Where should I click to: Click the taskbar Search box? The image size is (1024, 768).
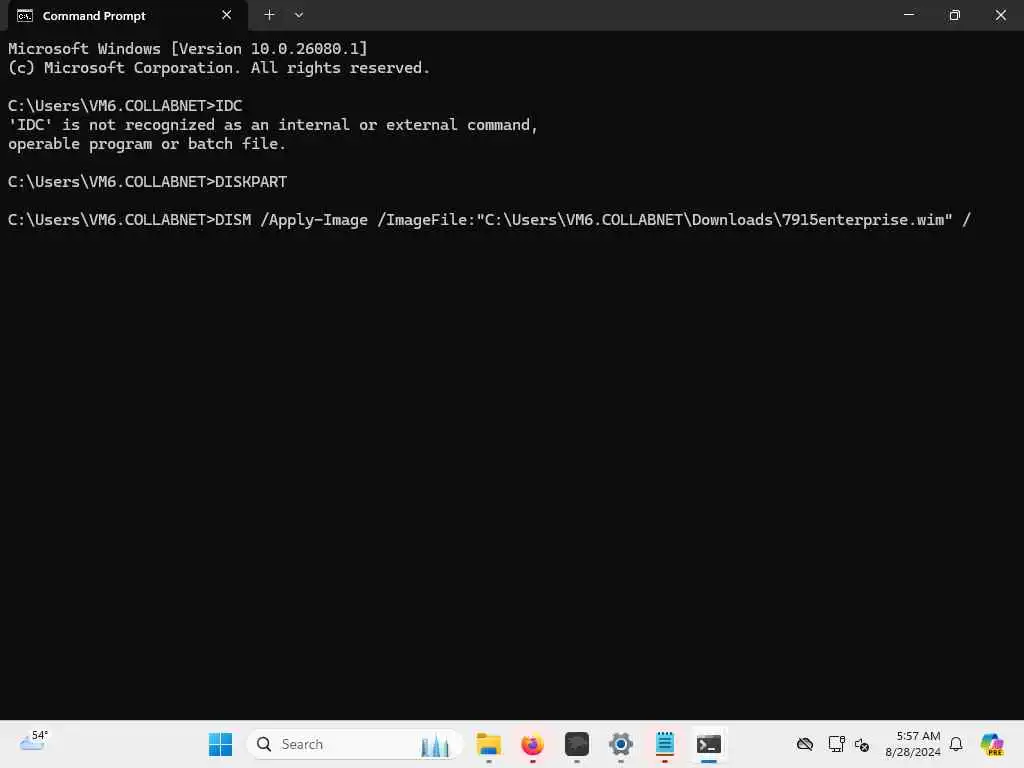point(354,744)
